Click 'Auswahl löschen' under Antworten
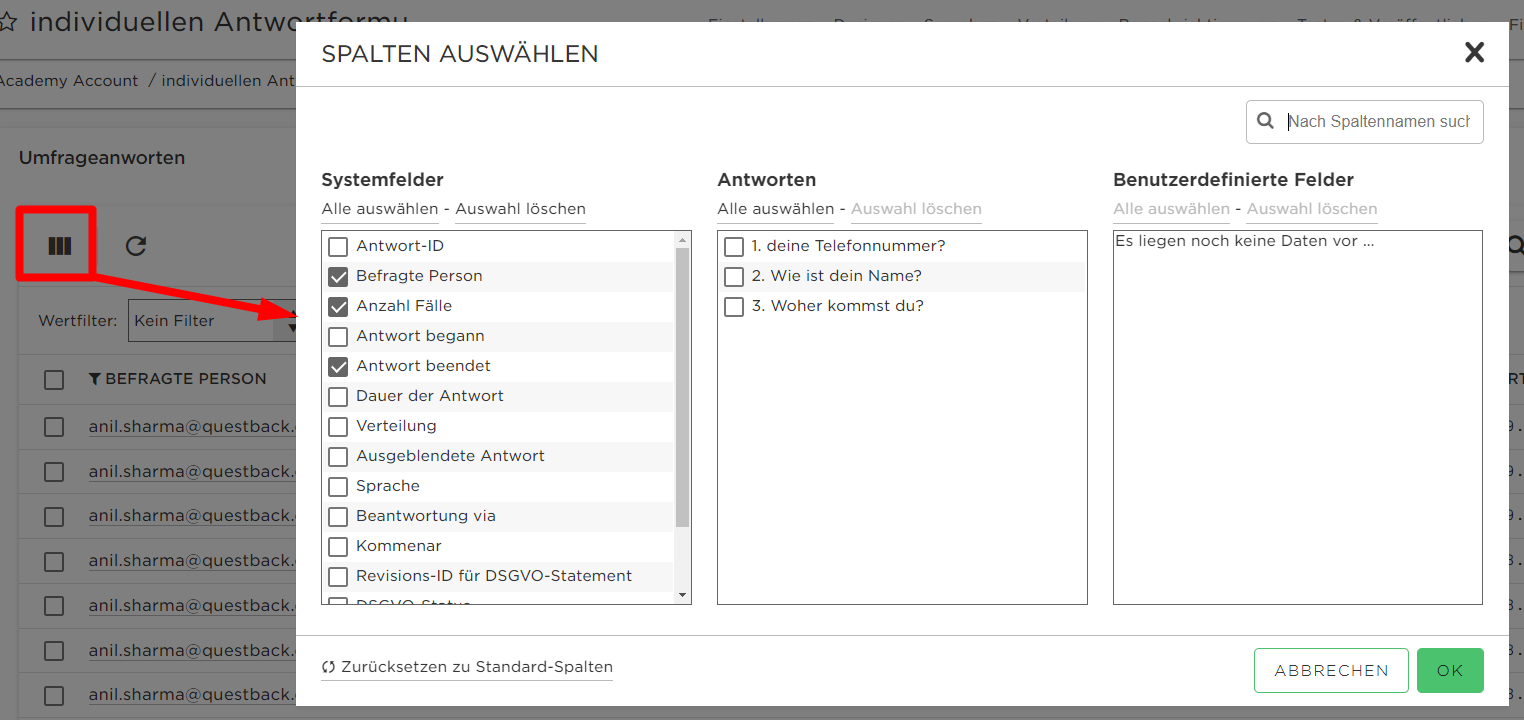Image resolution: width=1524 pixels, height=720 pixels. (x=916, y=209)
